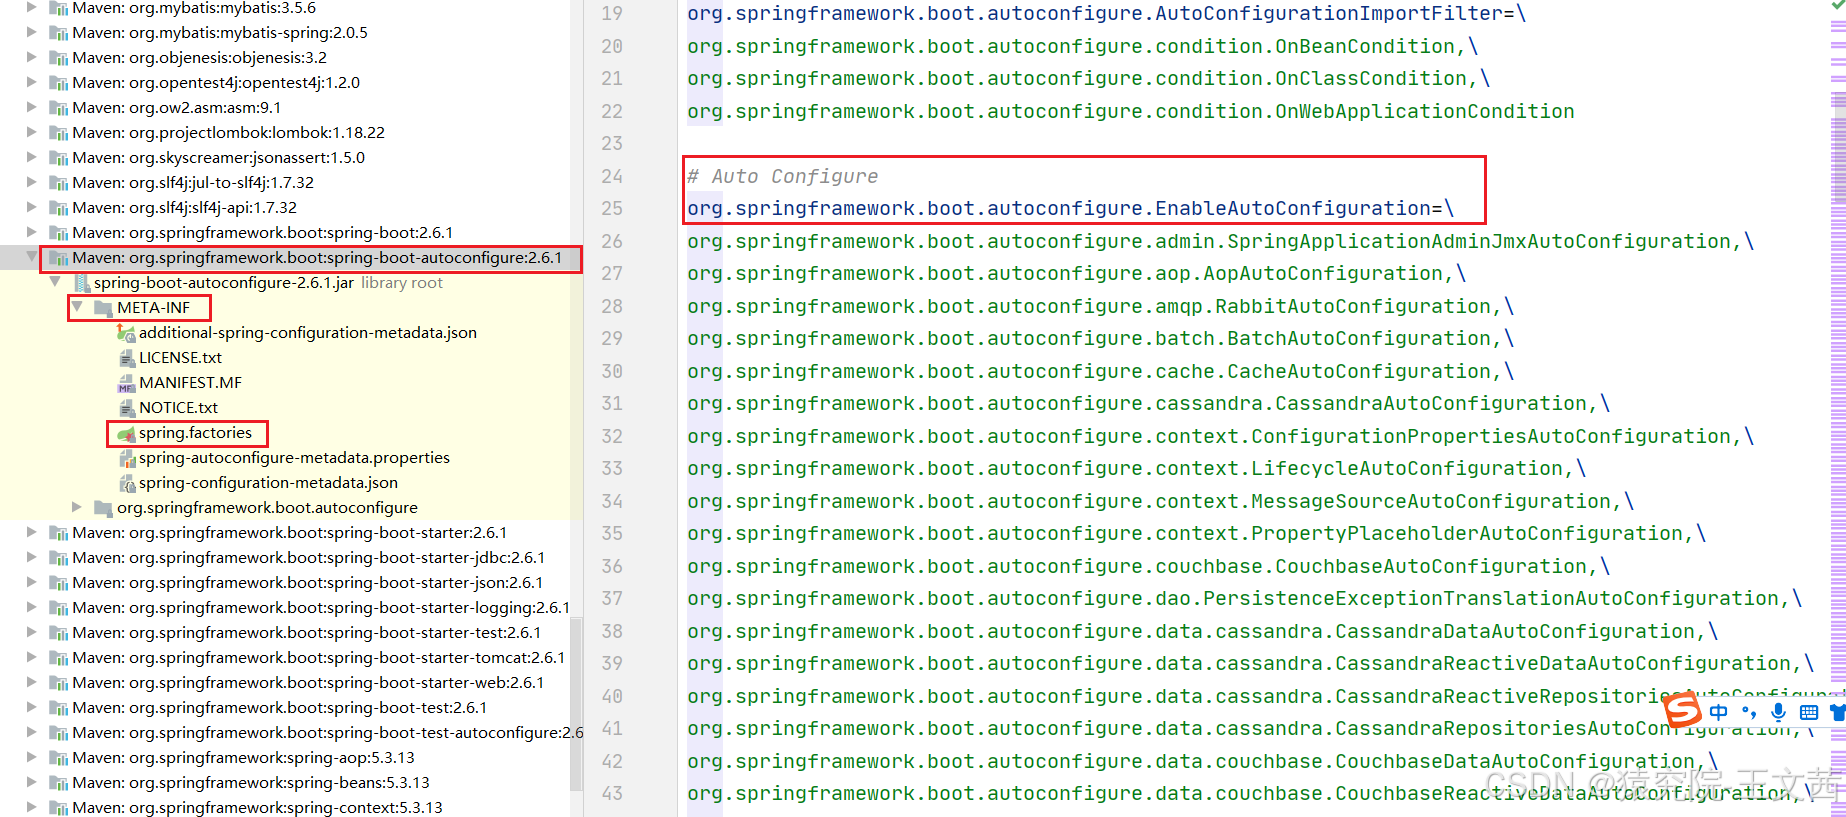Image resolution: width=1846 pixels, height=817 pixels.
Task: Click the project tree vertical scrollbar
Action: tap(576, 705)
